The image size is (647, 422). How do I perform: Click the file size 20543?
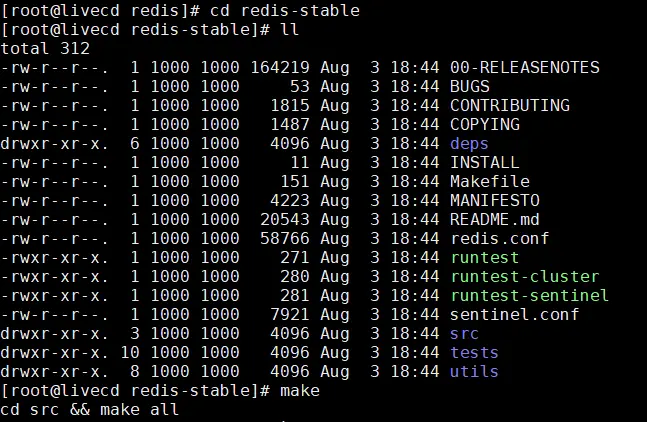pyautogui.click(x=285, y=219)
